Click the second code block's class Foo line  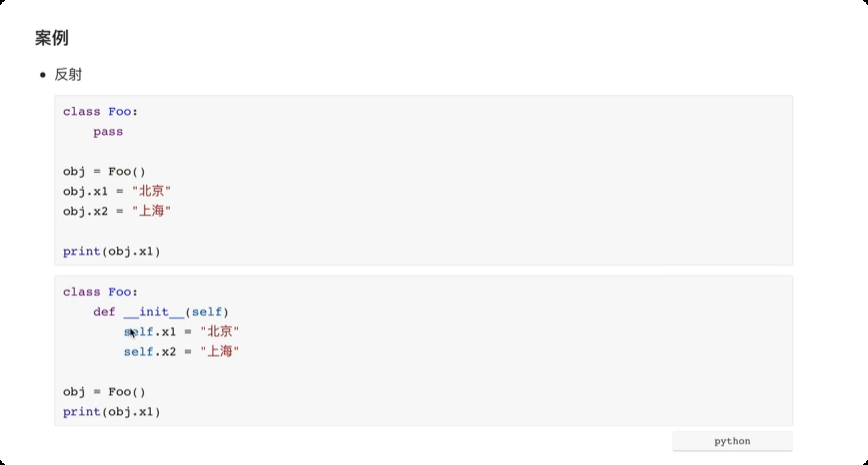coord(100,291)
